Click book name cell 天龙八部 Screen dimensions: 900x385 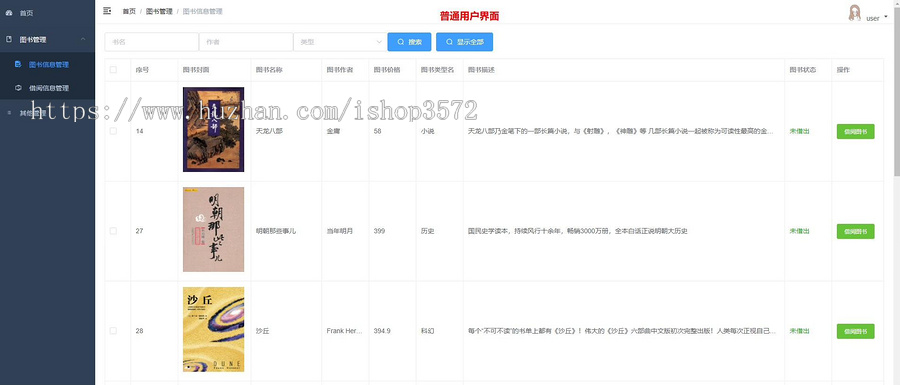(269, 131)
